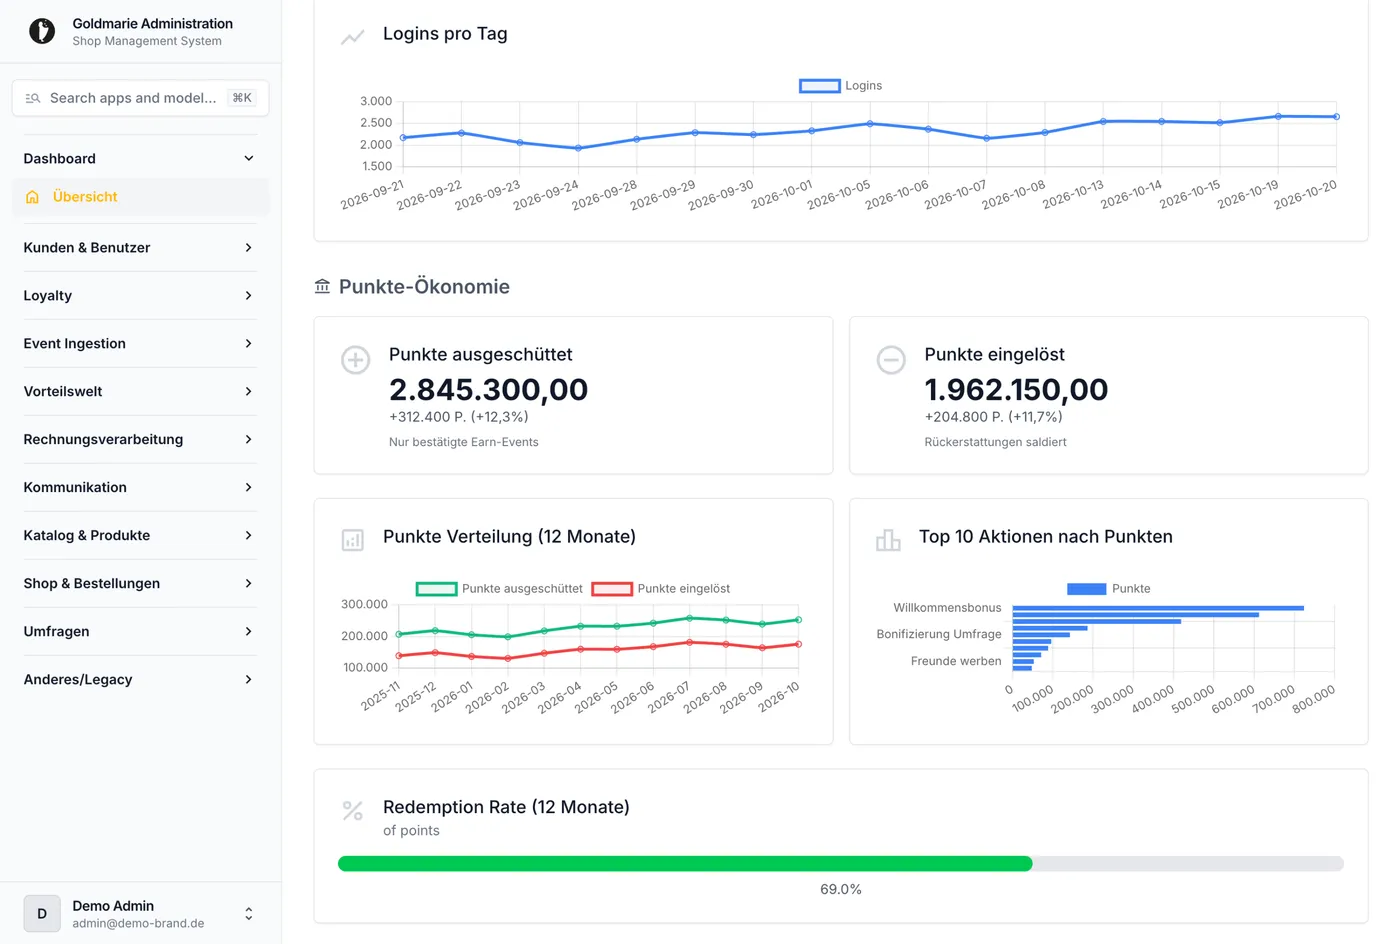Open the Demo Admin account switcher arrows
Image resolution: width=1400 pixels, height=944 pixels.
tap(249, 913)
